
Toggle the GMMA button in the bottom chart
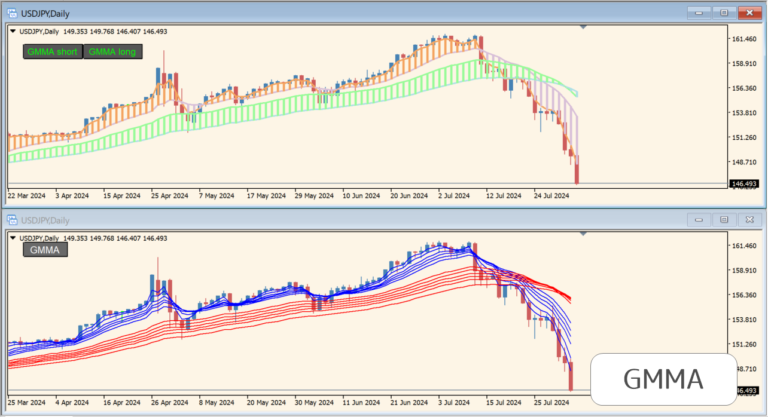tap(45, 250)
